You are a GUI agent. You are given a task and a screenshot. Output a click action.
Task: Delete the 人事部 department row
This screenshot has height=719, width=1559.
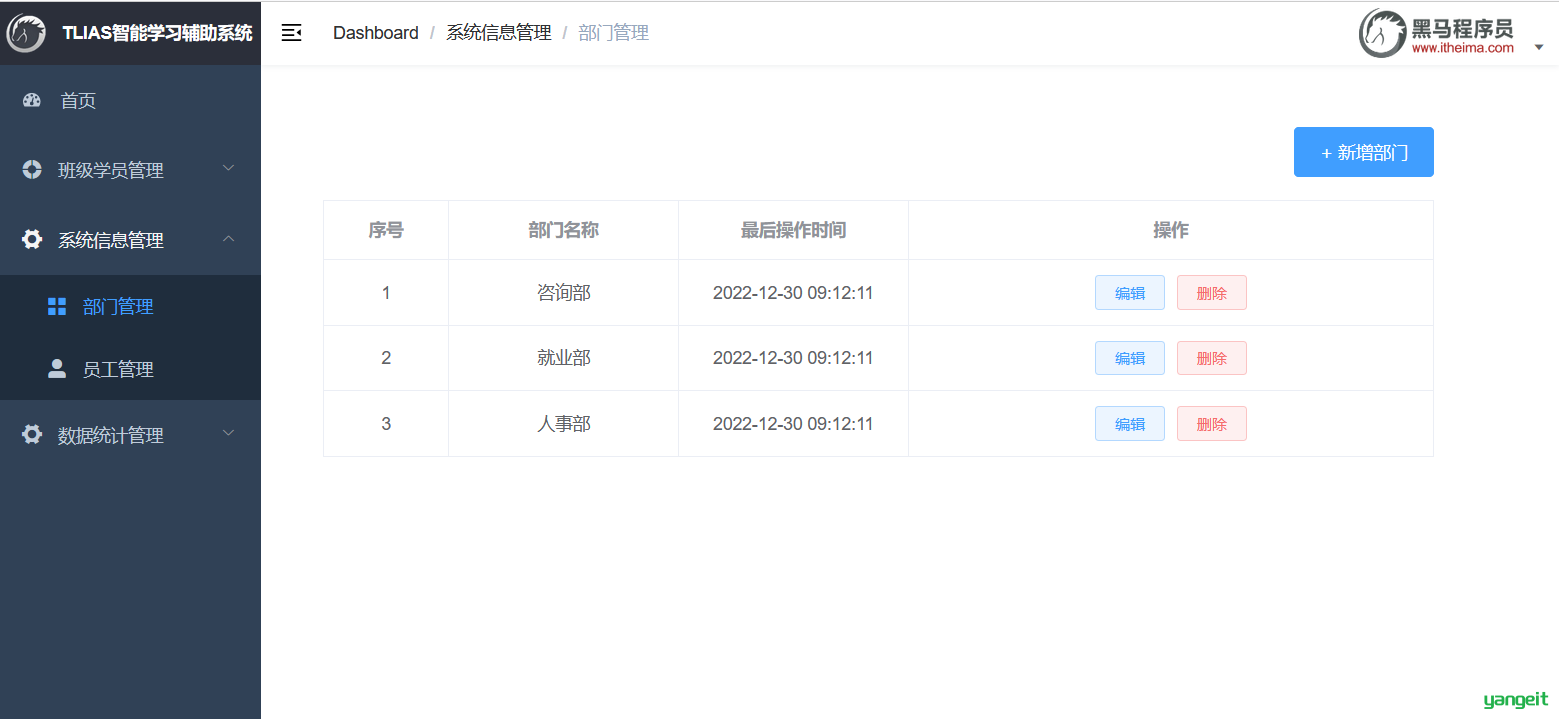click(x=1211, y=424)
